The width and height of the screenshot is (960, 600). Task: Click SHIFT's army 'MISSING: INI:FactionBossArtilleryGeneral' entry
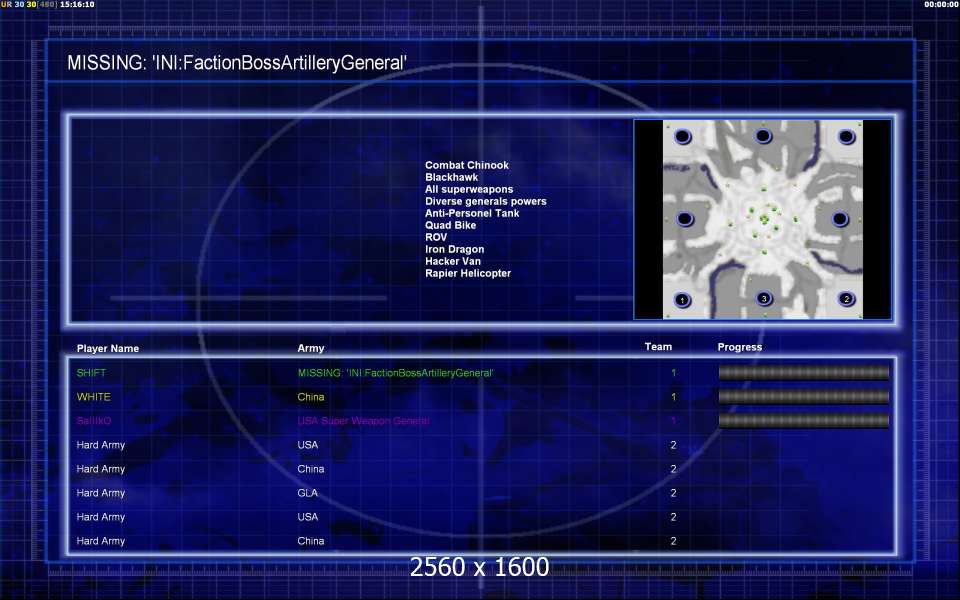(396, 373)
